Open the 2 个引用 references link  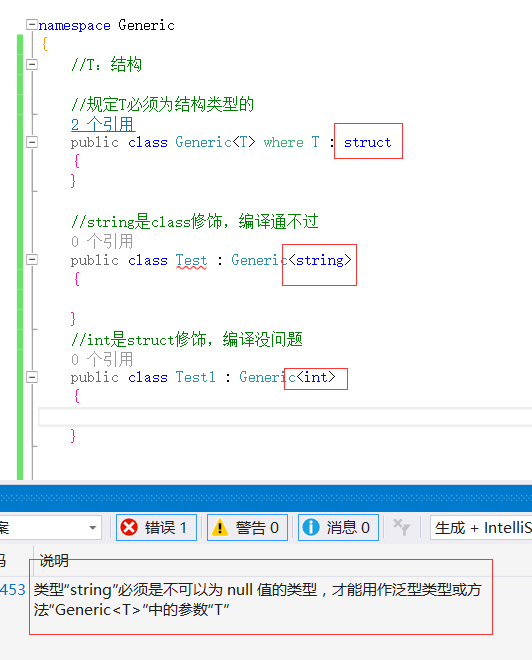(103, 124)
